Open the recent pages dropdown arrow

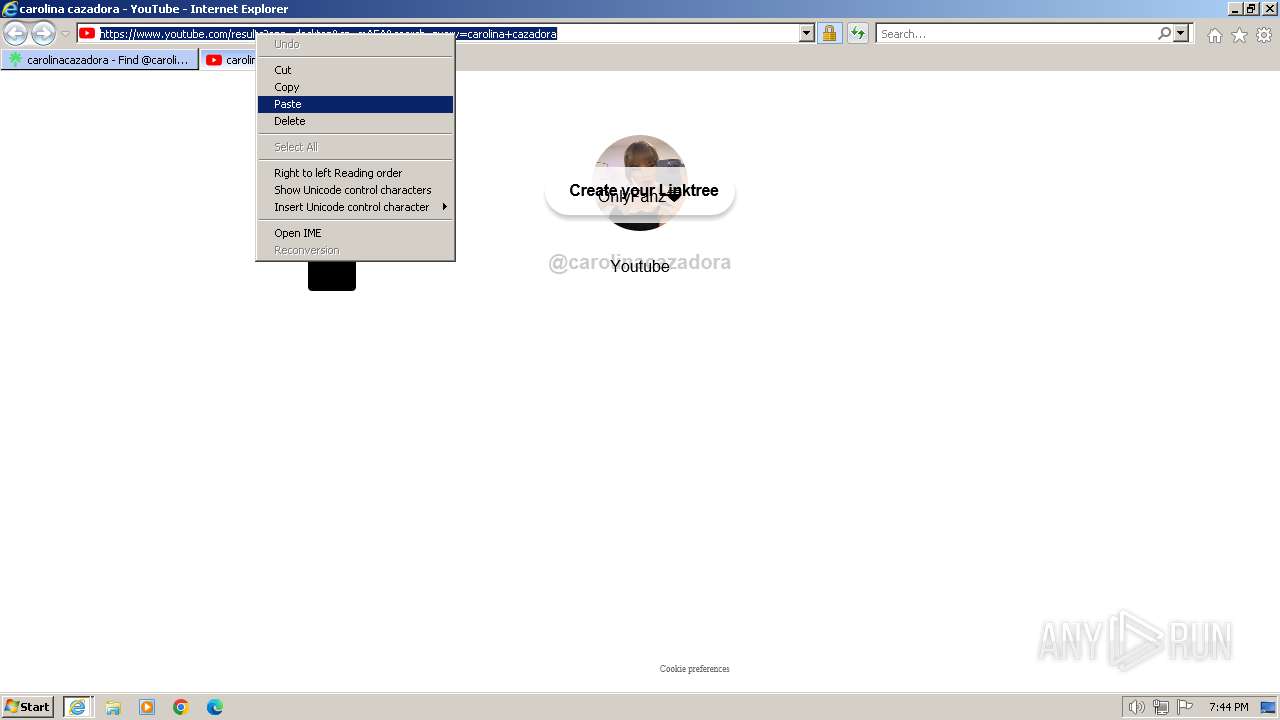pos(65,34)
